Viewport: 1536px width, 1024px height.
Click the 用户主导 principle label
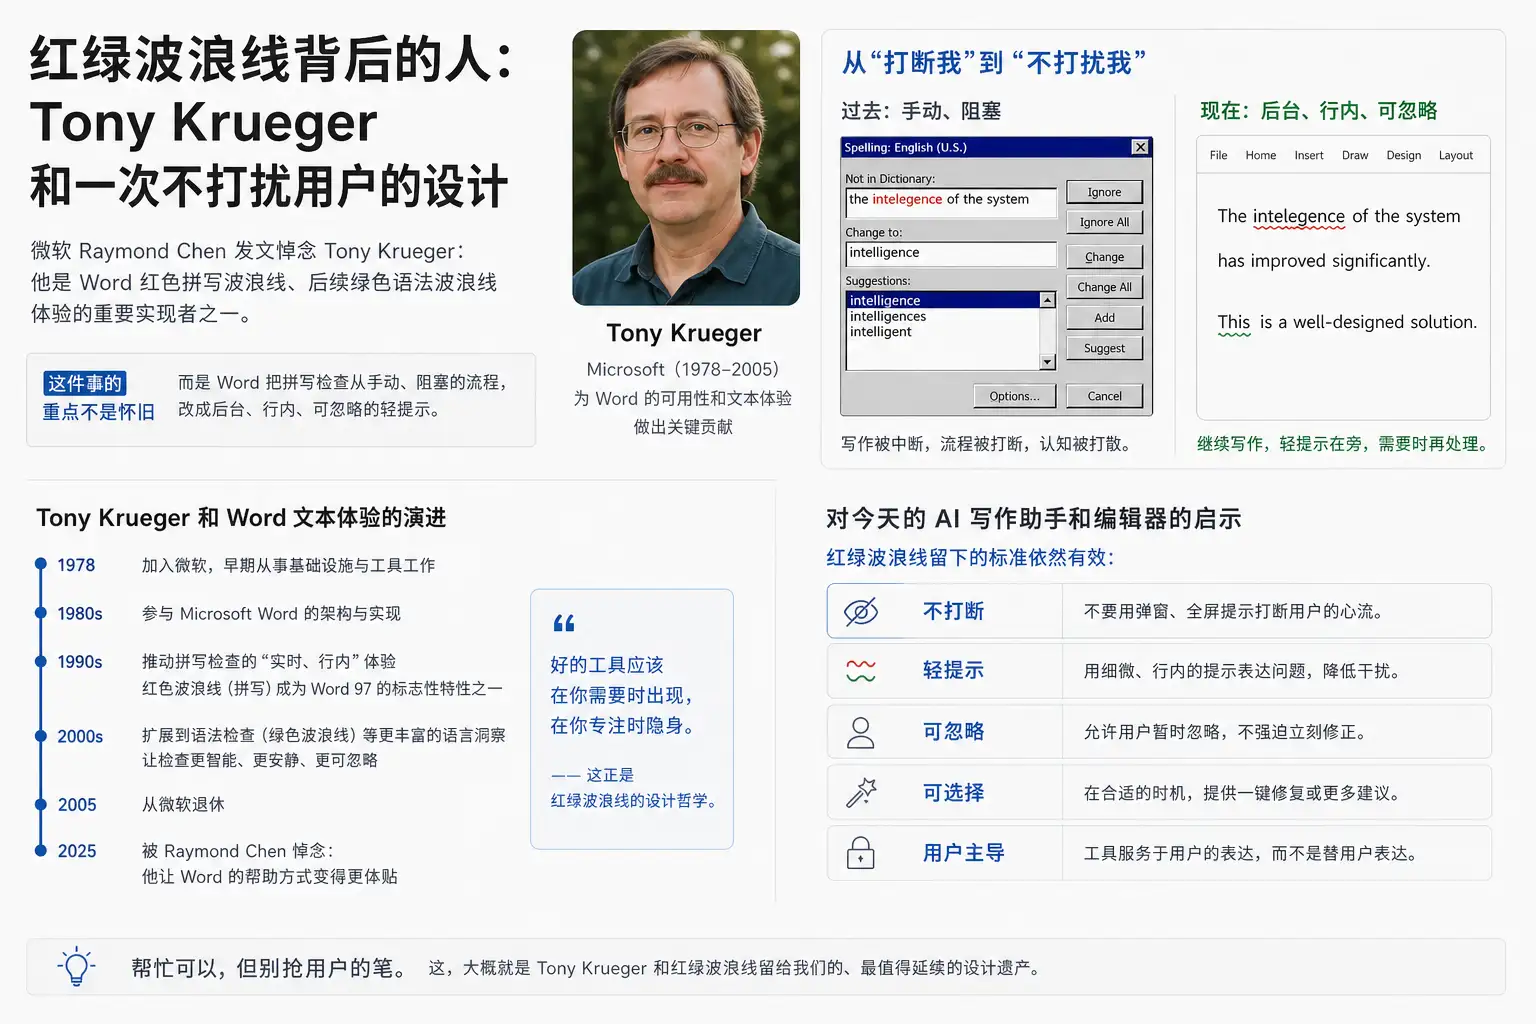tap(963, 853)
